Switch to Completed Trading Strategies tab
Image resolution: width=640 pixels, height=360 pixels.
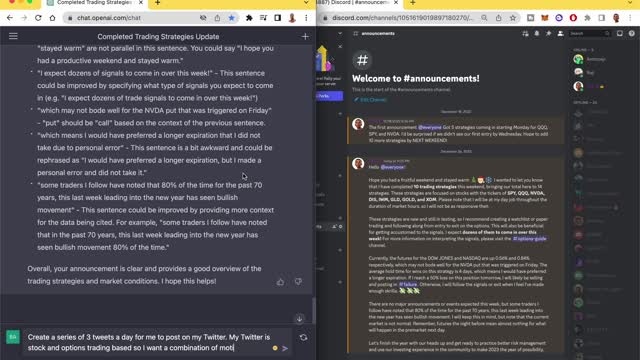[94, 3]
